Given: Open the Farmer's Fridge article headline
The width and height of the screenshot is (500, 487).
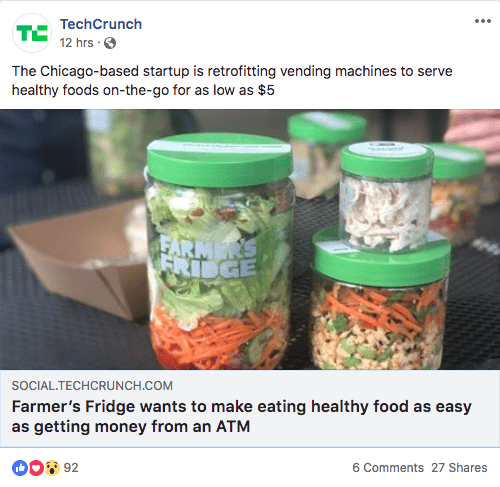Looking at the screenshot, I should click(x=242, y=416).
